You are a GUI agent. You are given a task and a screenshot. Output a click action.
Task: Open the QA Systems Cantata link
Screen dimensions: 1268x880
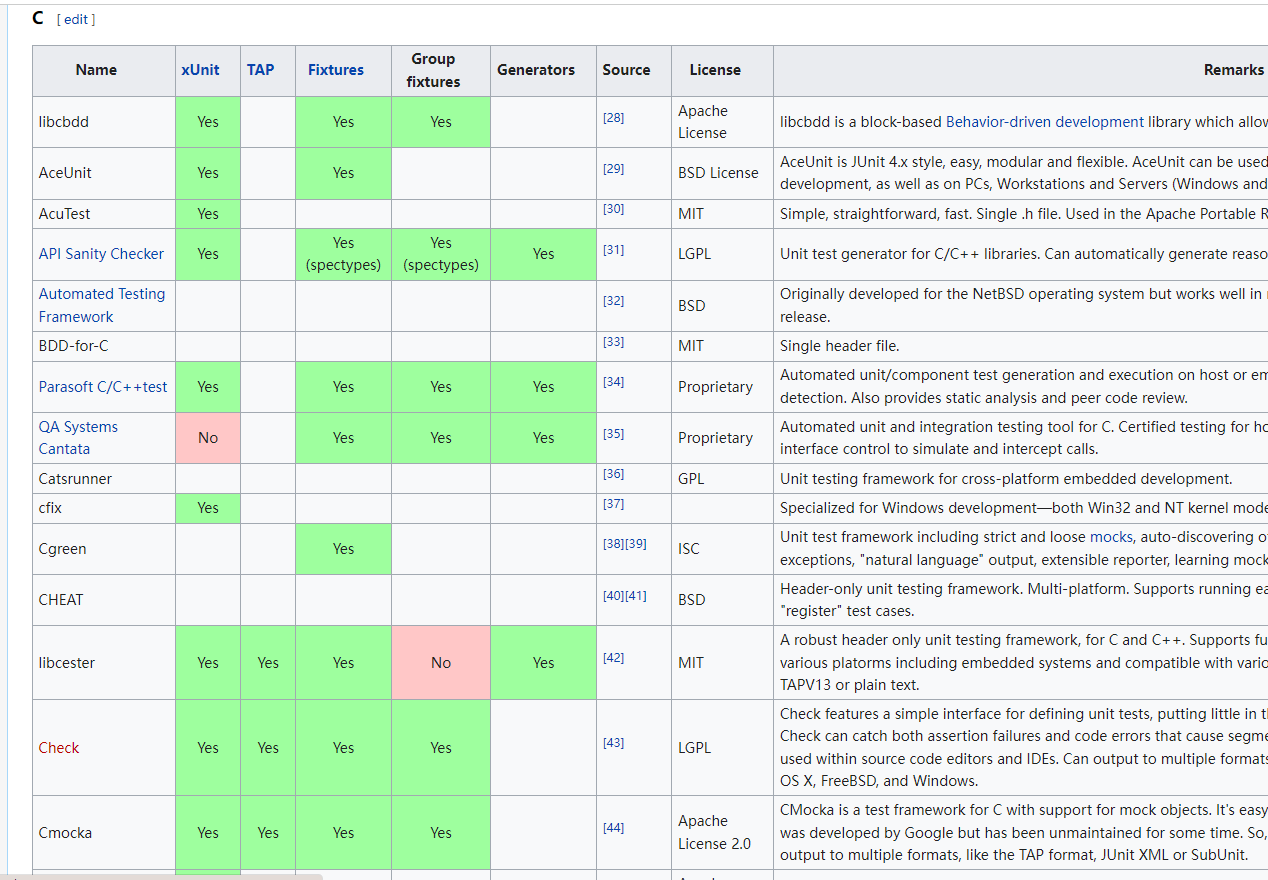(x=78, y=438)
